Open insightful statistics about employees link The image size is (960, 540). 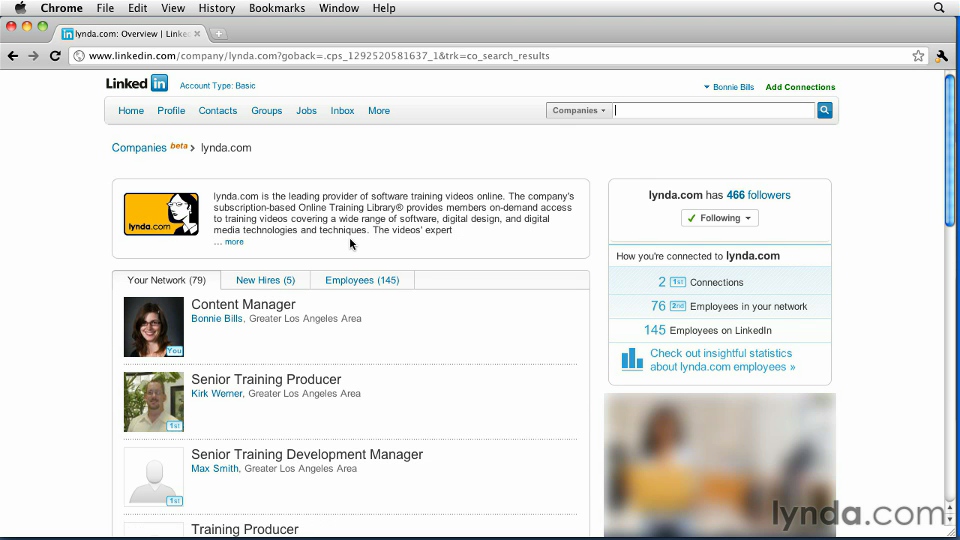click(x=722, y=360)
